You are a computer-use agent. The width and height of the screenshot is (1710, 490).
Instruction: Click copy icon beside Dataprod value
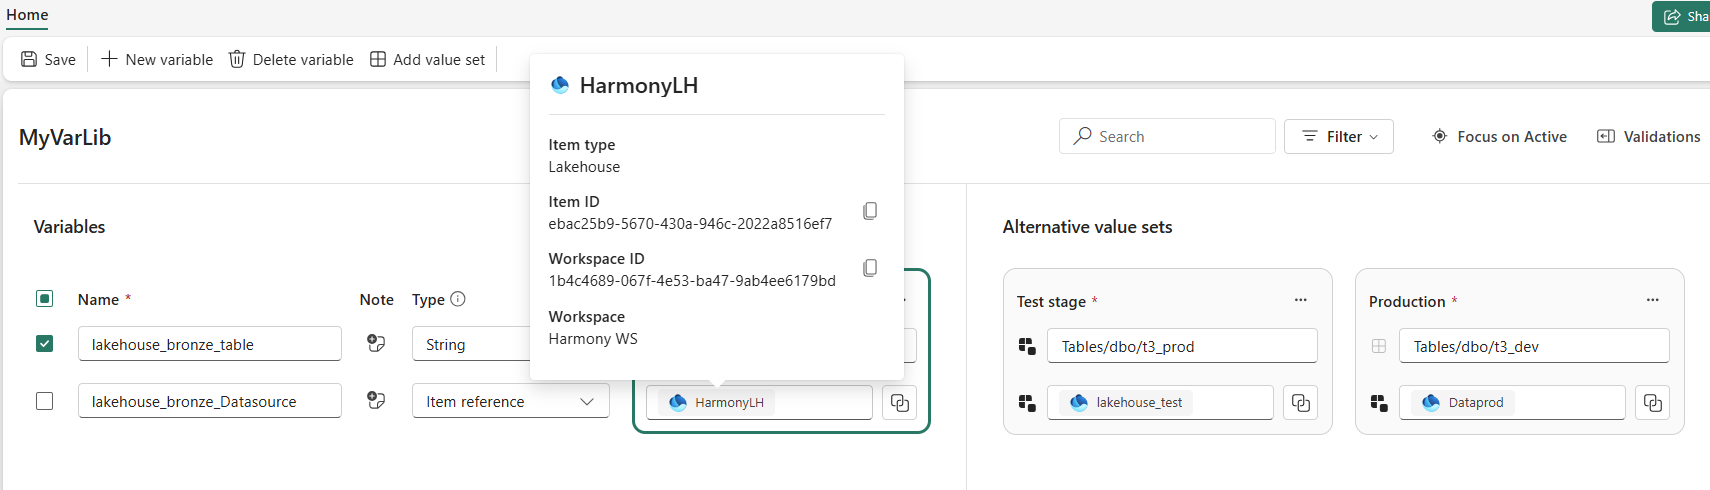click(1652, 403)
